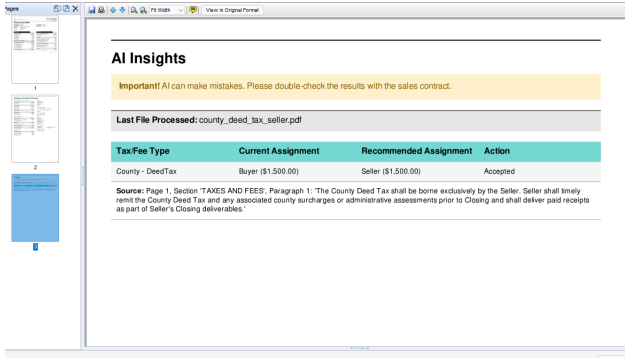Click the splitter handle beside the Pages panel
Image resolution: width=632 pixels, height=361 pixels.
(83, 176)
